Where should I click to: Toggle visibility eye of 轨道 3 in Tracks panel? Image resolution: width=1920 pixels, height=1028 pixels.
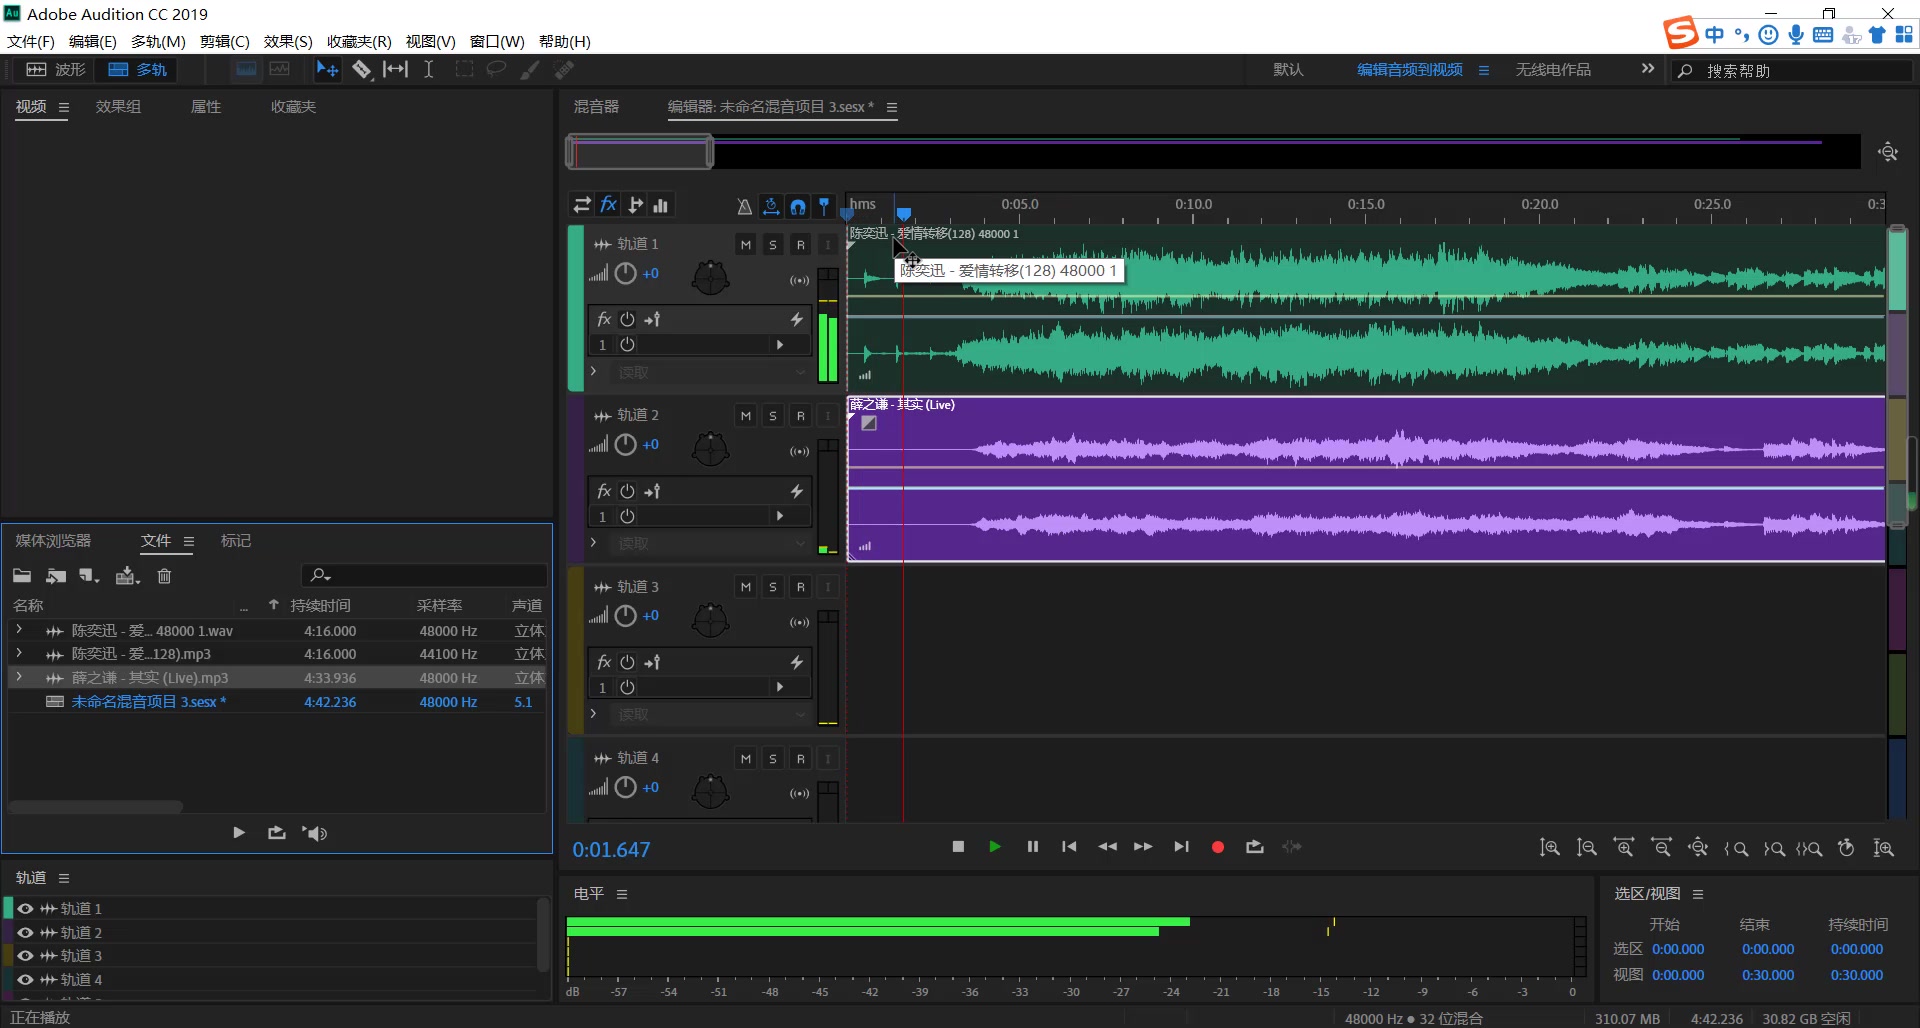click(x=25, y=956)
